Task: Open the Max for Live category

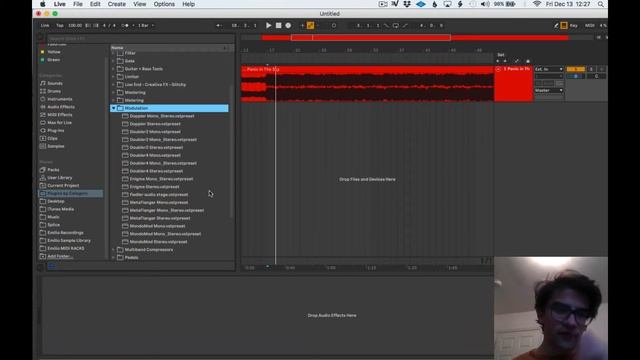Action: coord(59,122)
